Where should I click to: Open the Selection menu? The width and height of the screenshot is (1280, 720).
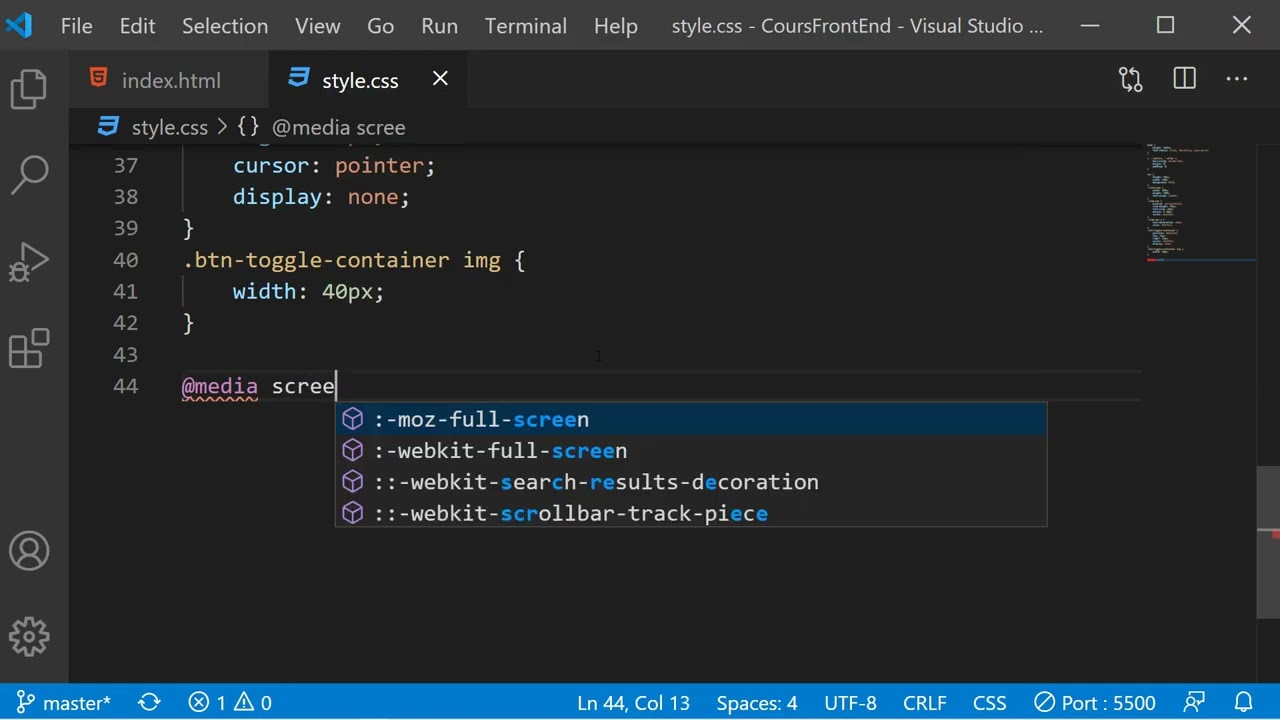[225, 26]
